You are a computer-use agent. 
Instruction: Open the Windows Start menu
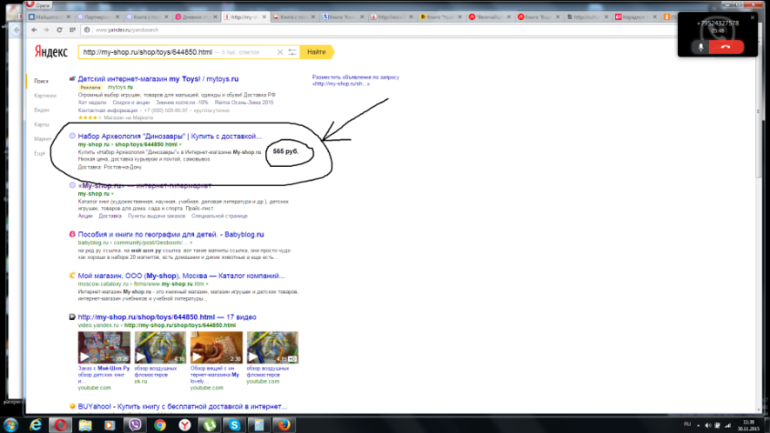point(11,424)
